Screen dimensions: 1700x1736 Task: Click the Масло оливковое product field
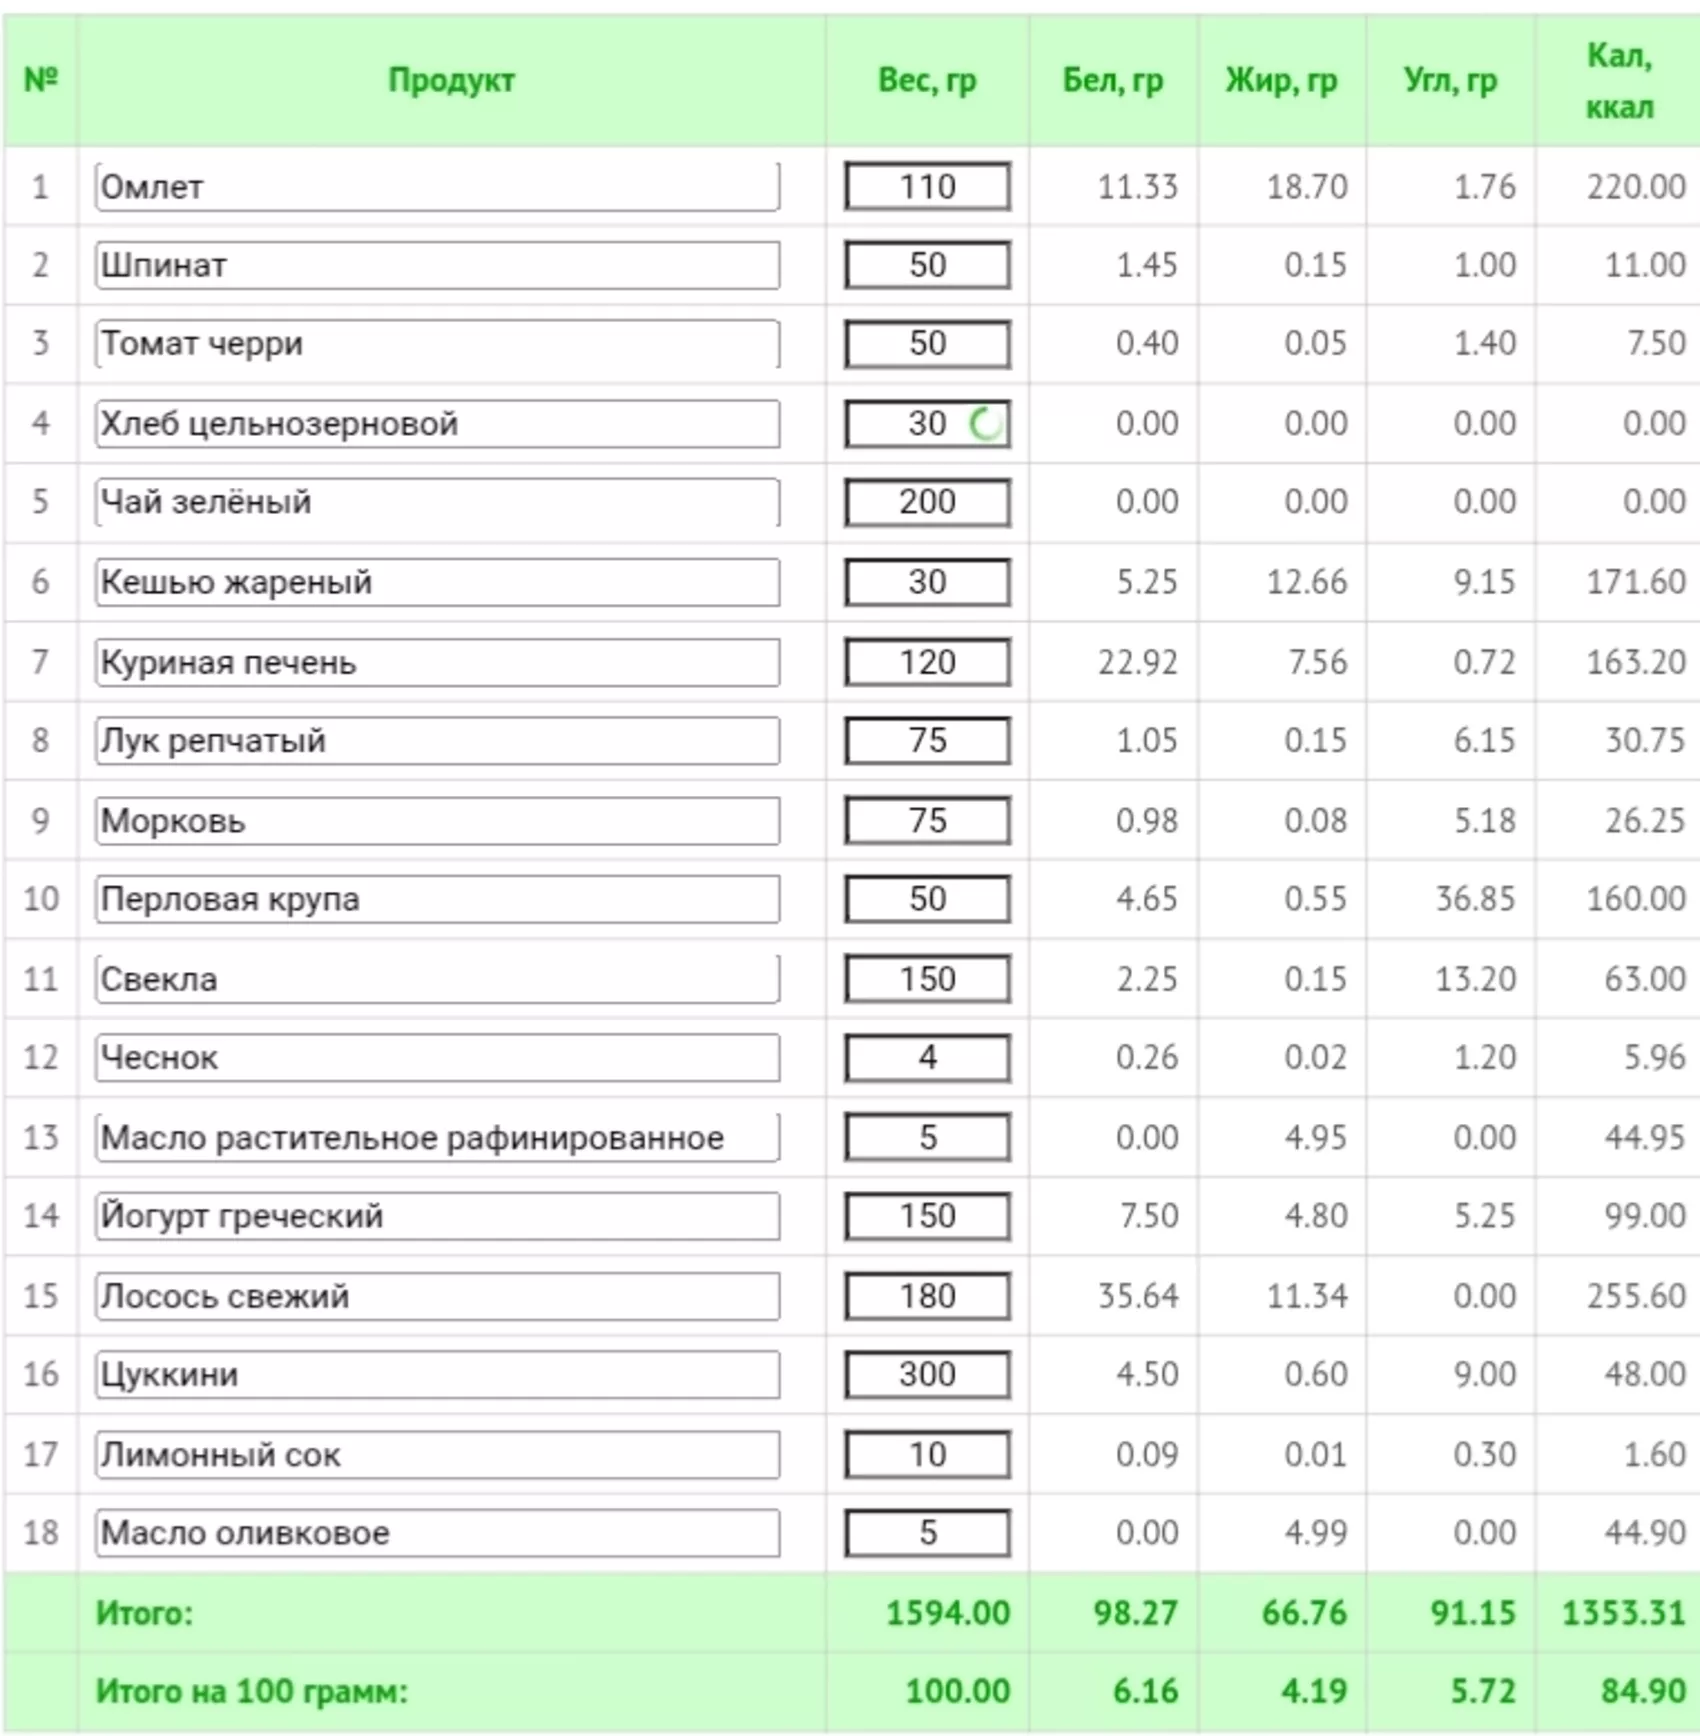tap(437, 1533)
